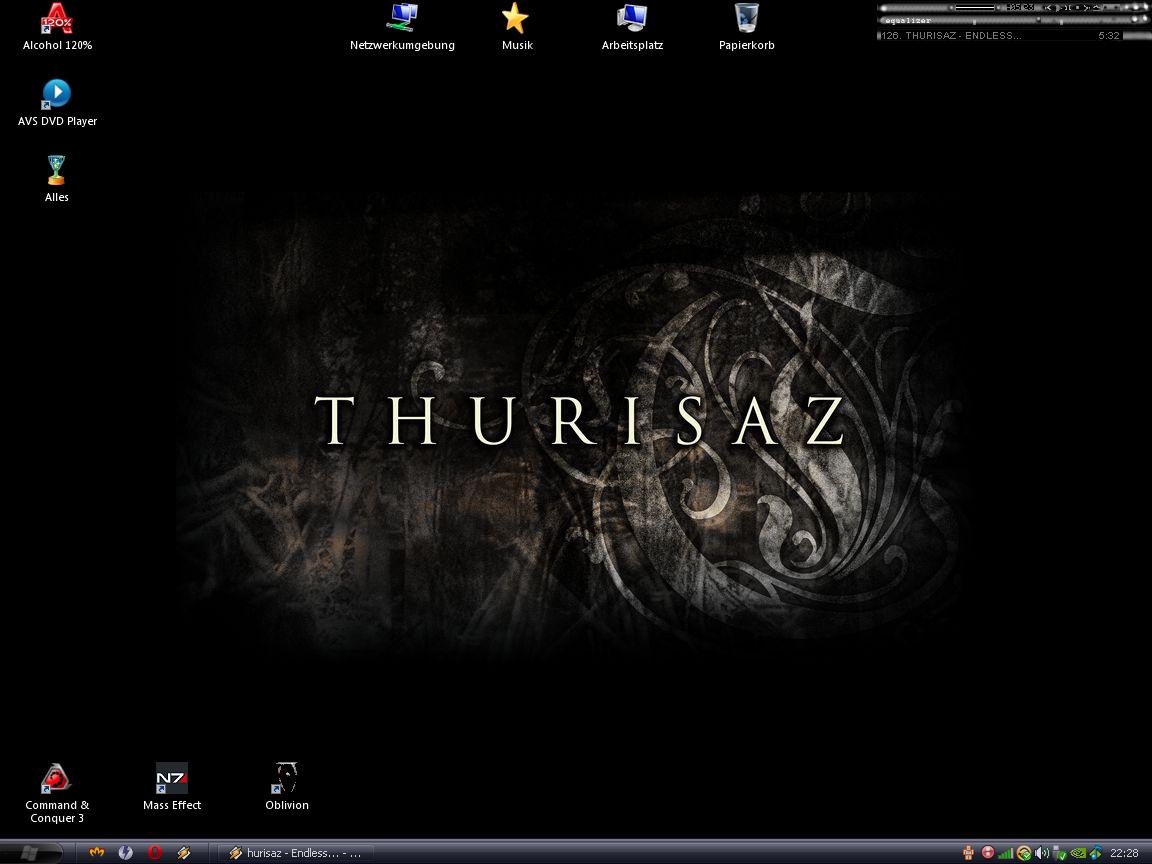Start Oblivion from the desktop shortcut
The image size is (1152, 864).
[287, 779]
